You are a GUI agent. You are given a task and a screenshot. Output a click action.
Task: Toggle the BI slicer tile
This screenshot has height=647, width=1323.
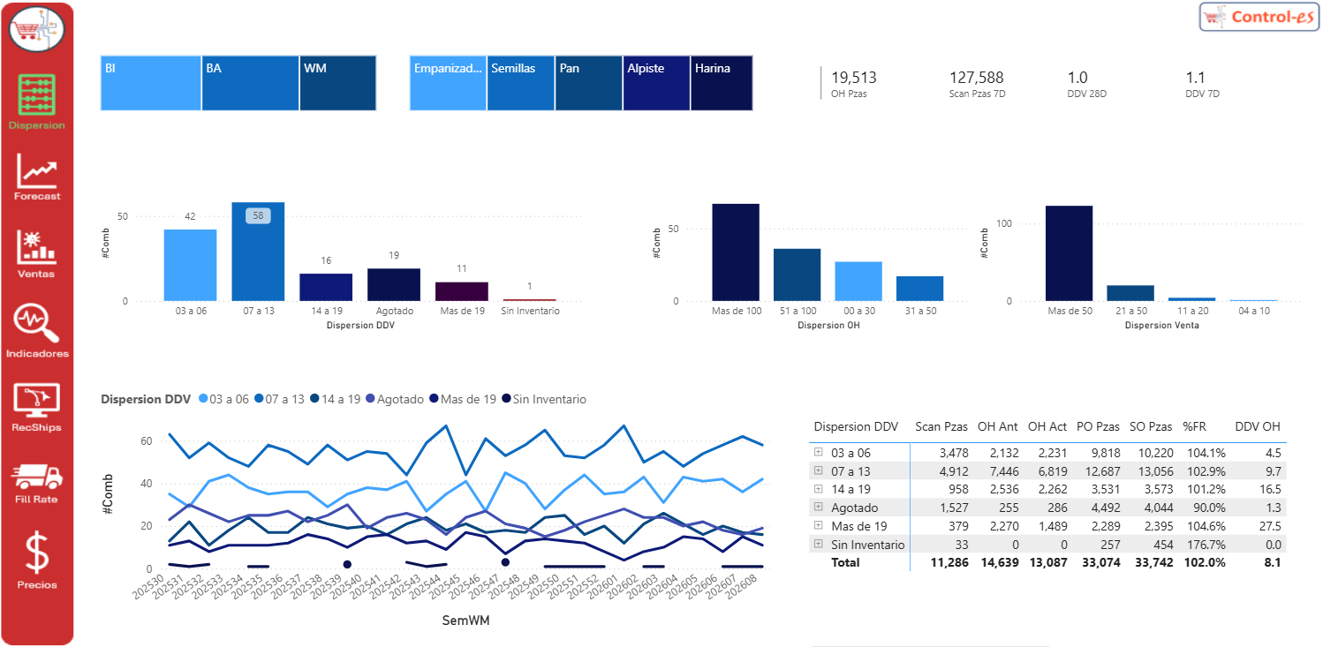point(151,83)
